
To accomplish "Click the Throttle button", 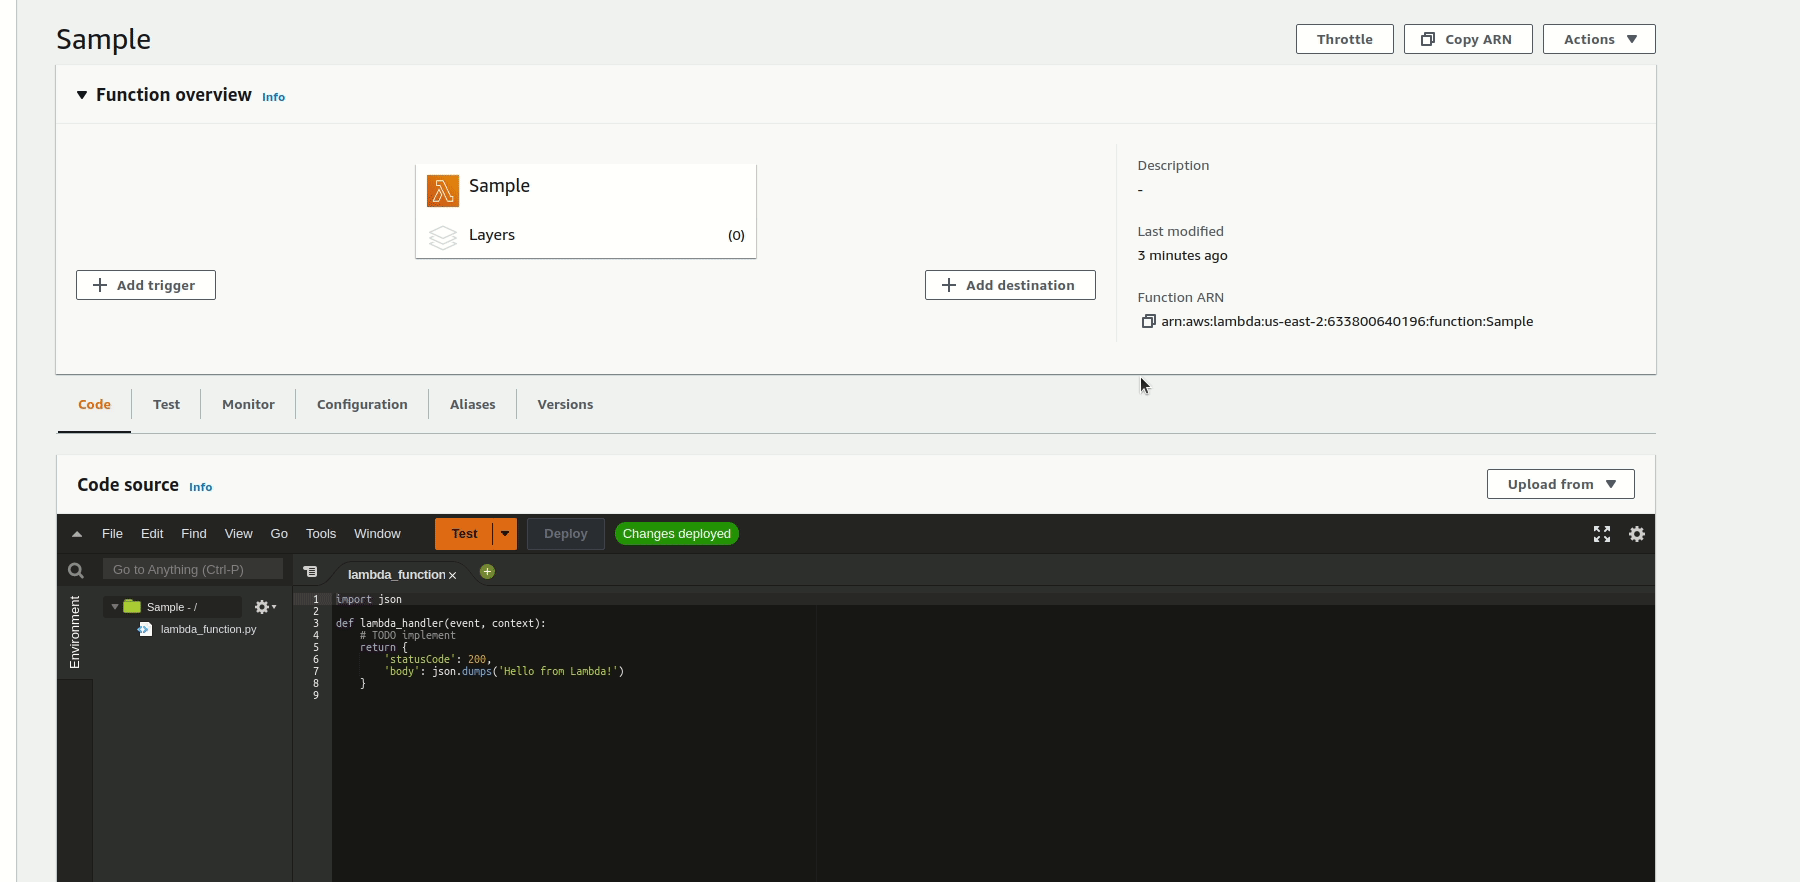I will click(1344, 39).
